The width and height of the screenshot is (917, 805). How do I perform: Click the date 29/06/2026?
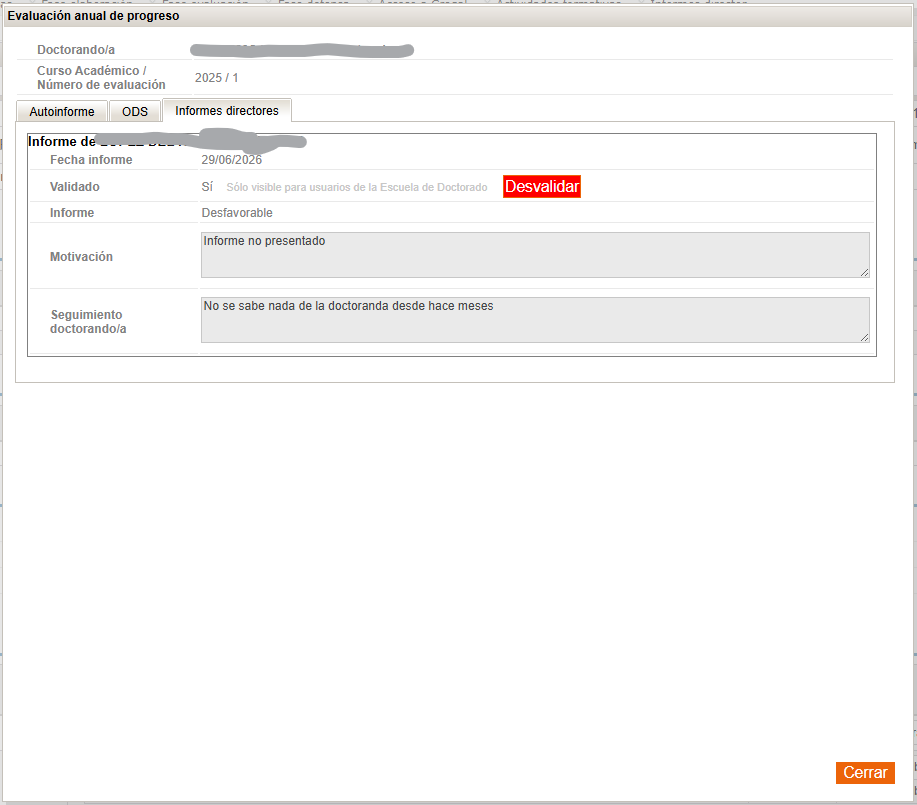coord(232,160)
